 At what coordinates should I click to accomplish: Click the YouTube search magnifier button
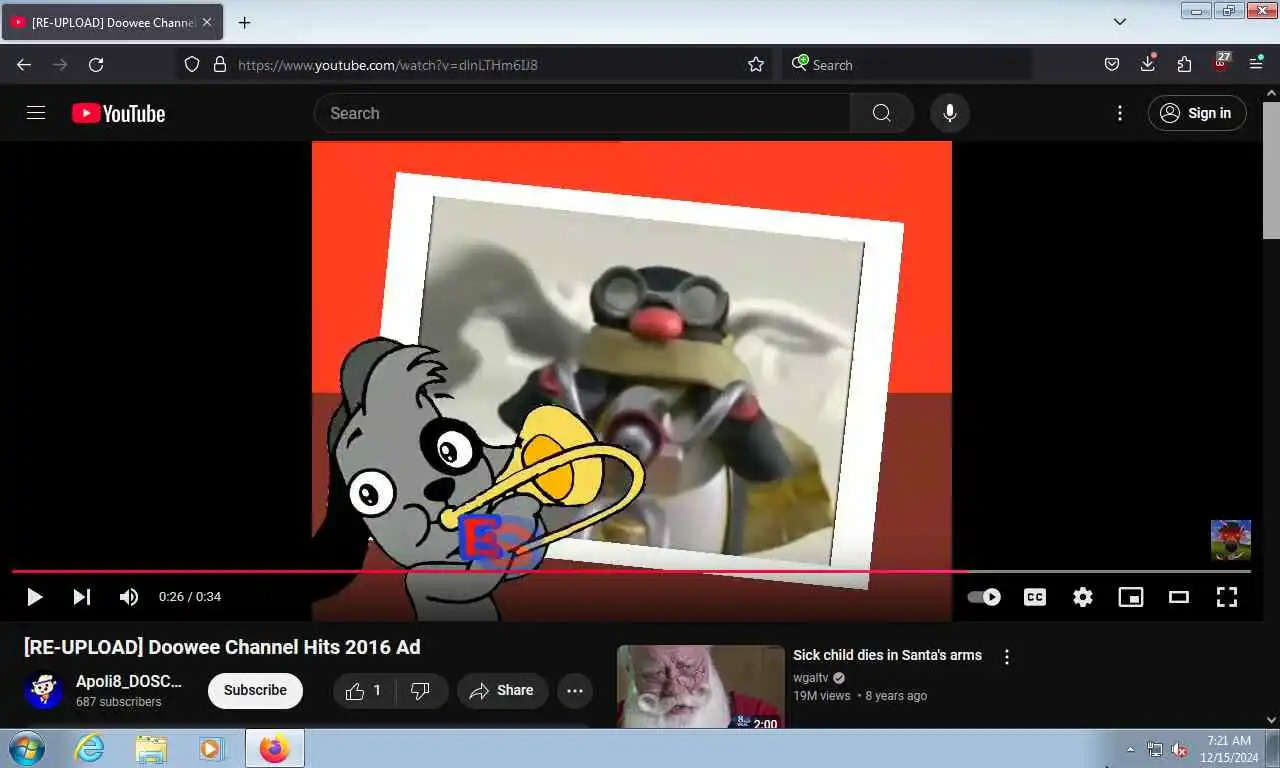point(881,113)
